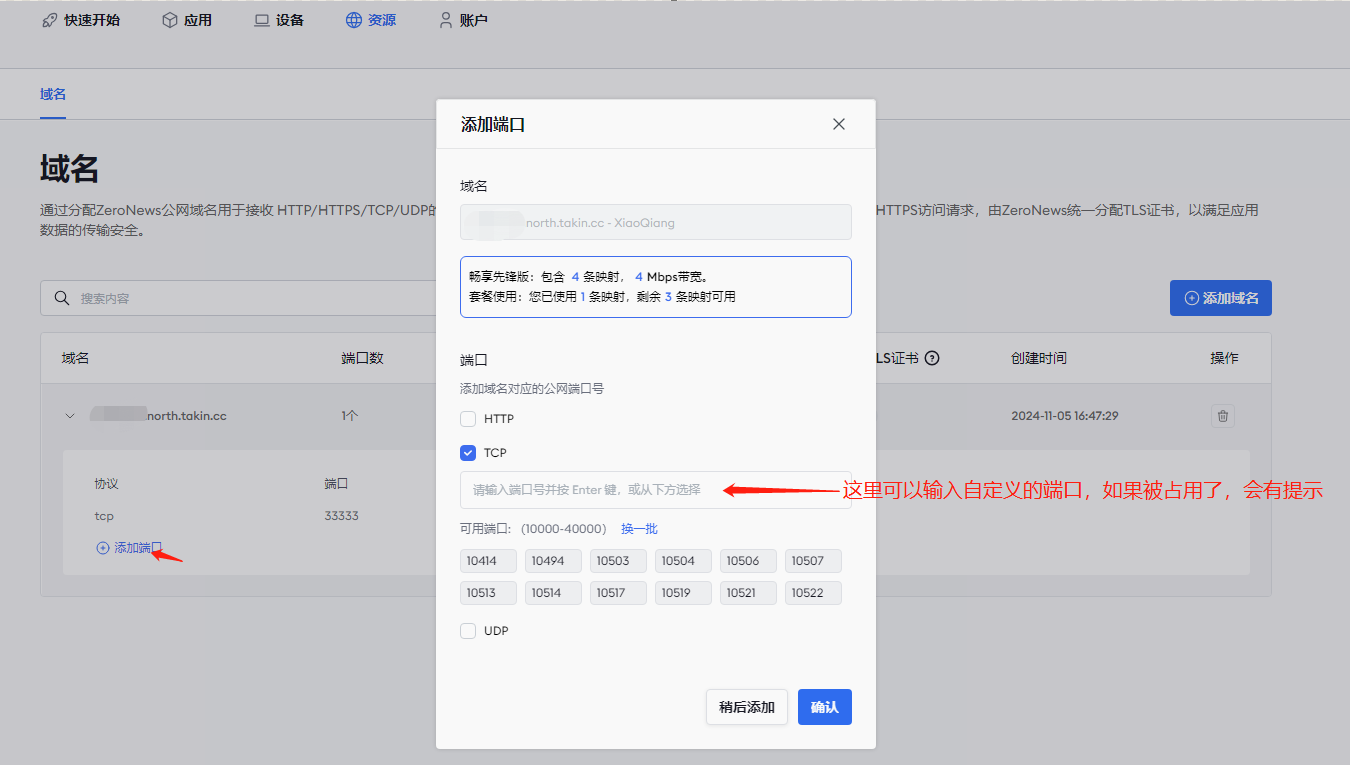Click the cube icon beside 应用

[x=170, y=20]
